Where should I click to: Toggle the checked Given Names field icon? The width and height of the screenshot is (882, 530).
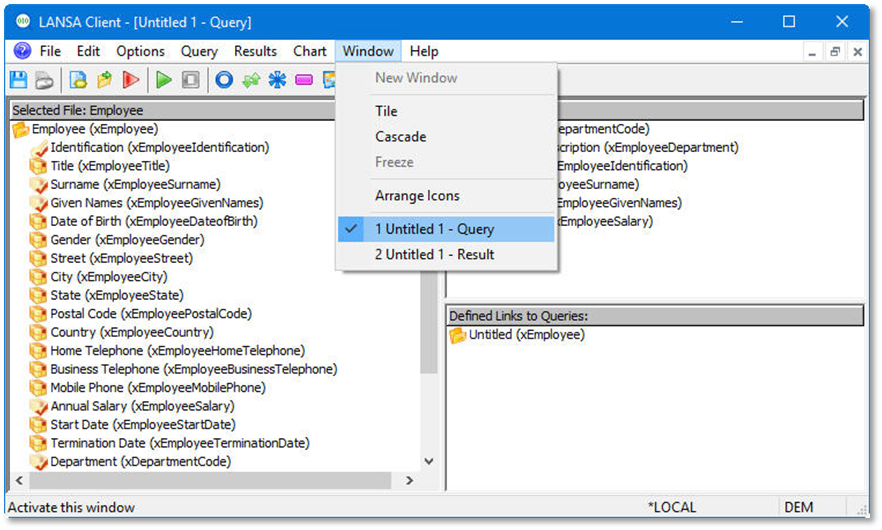click(38, 204)
